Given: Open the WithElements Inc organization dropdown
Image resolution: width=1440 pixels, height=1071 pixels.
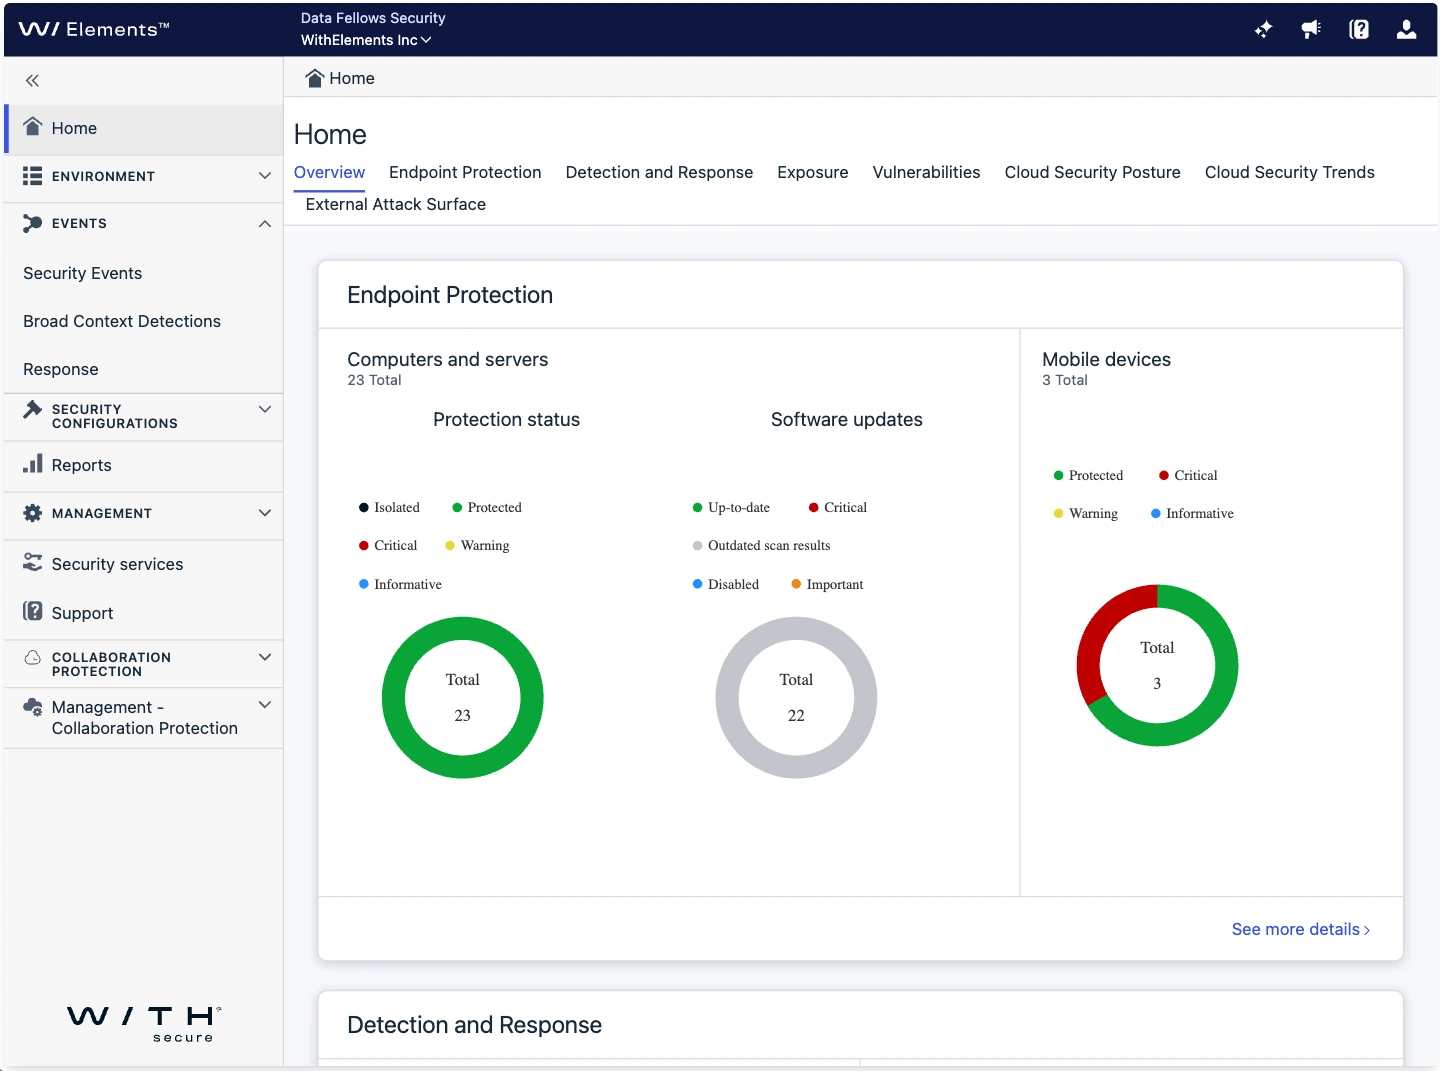Looking at the screenshot, I should (x=366, y=40).
